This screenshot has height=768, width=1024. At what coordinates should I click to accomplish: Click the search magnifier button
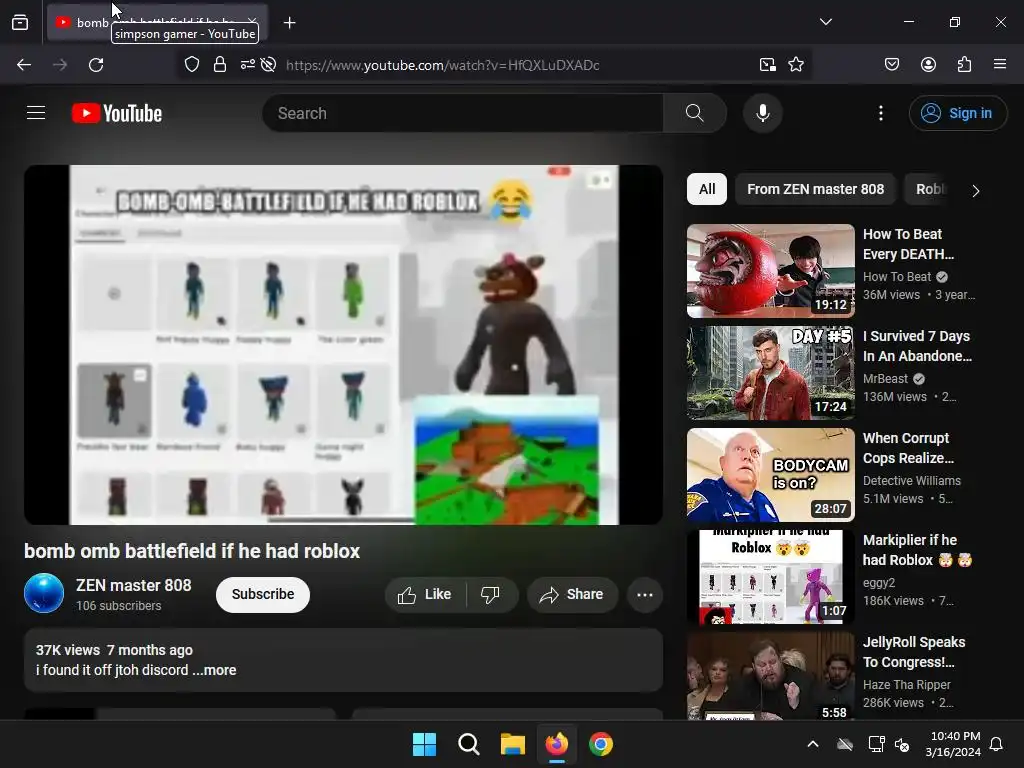(x=695, y=113)
